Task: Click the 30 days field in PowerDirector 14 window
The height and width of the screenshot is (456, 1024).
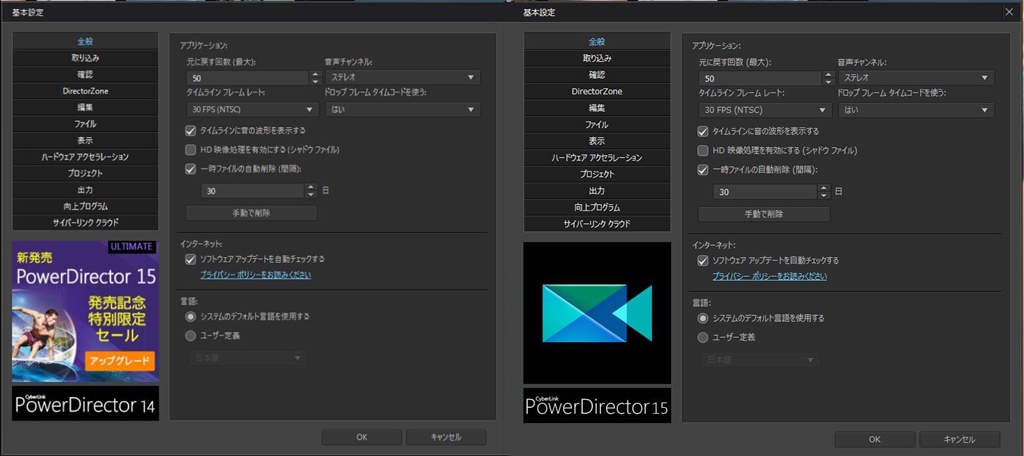Action: 253,191
